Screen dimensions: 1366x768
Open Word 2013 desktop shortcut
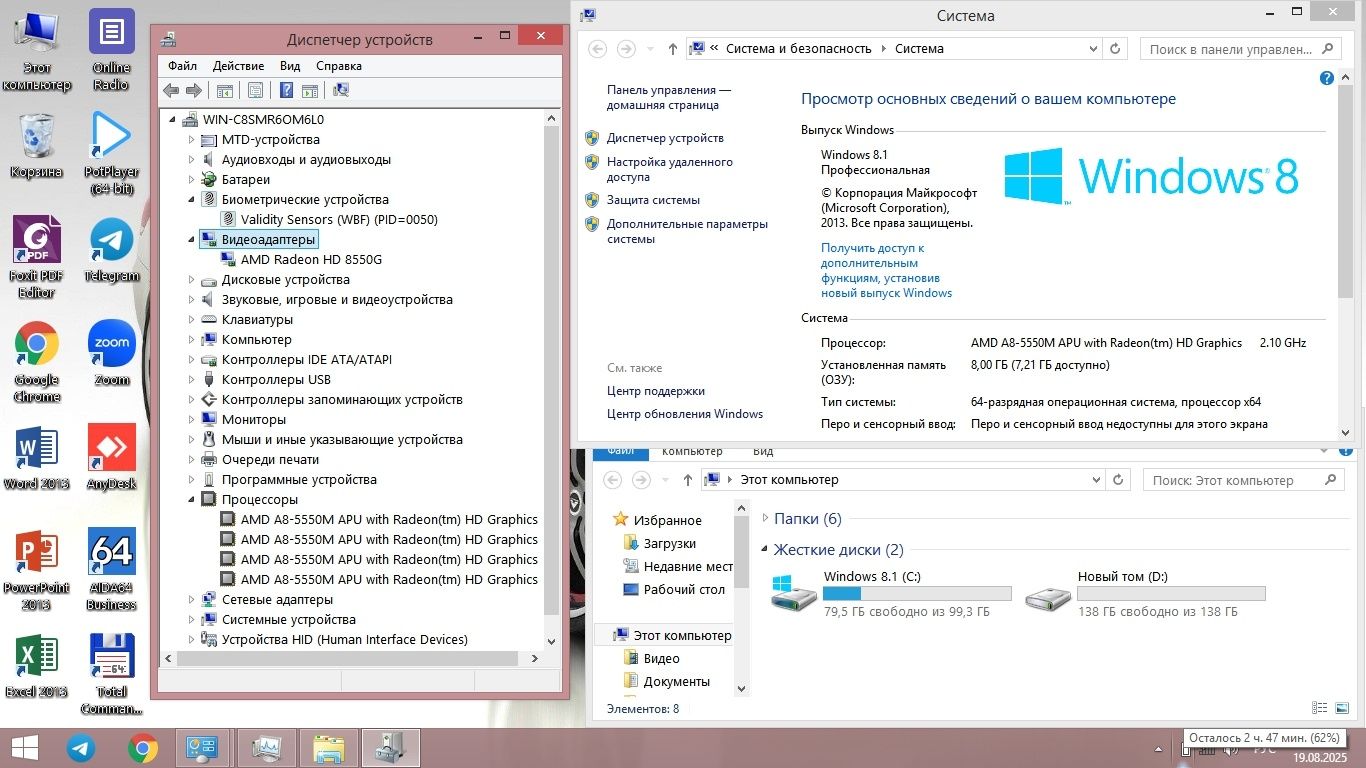tap(36, 457)
